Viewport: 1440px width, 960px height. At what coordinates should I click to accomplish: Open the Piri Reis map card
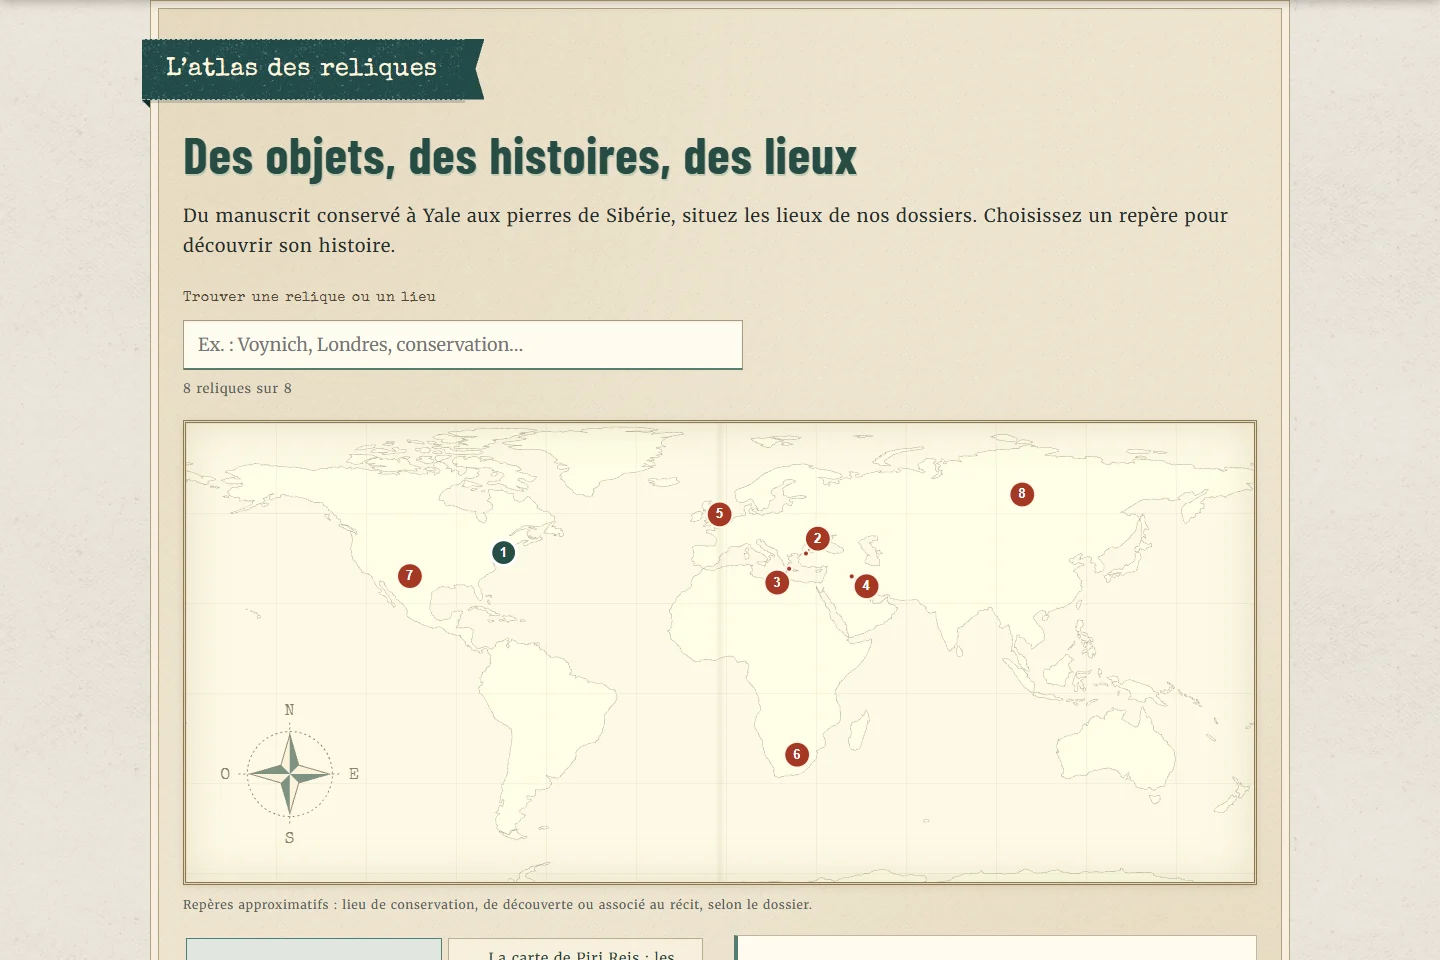coord(576,949)
